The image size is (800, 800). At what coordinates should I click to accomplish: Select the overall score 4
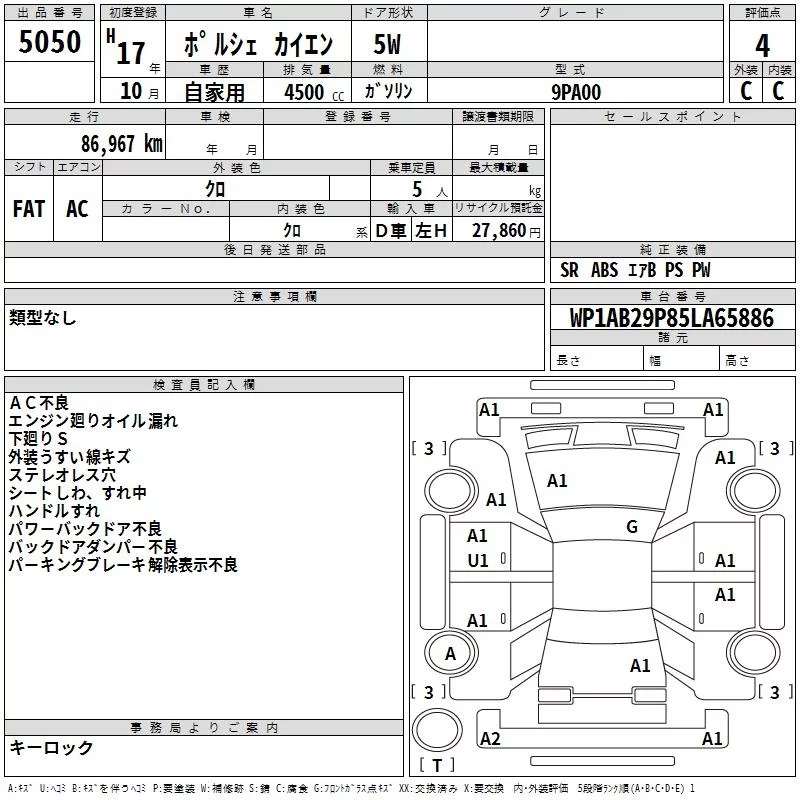coord(762,45)
